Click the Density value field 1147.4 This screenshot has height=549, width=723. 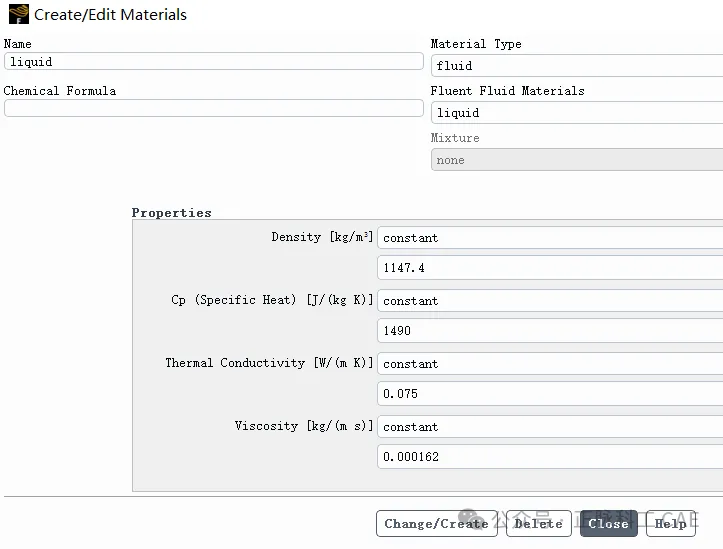[x=550, y=268]
